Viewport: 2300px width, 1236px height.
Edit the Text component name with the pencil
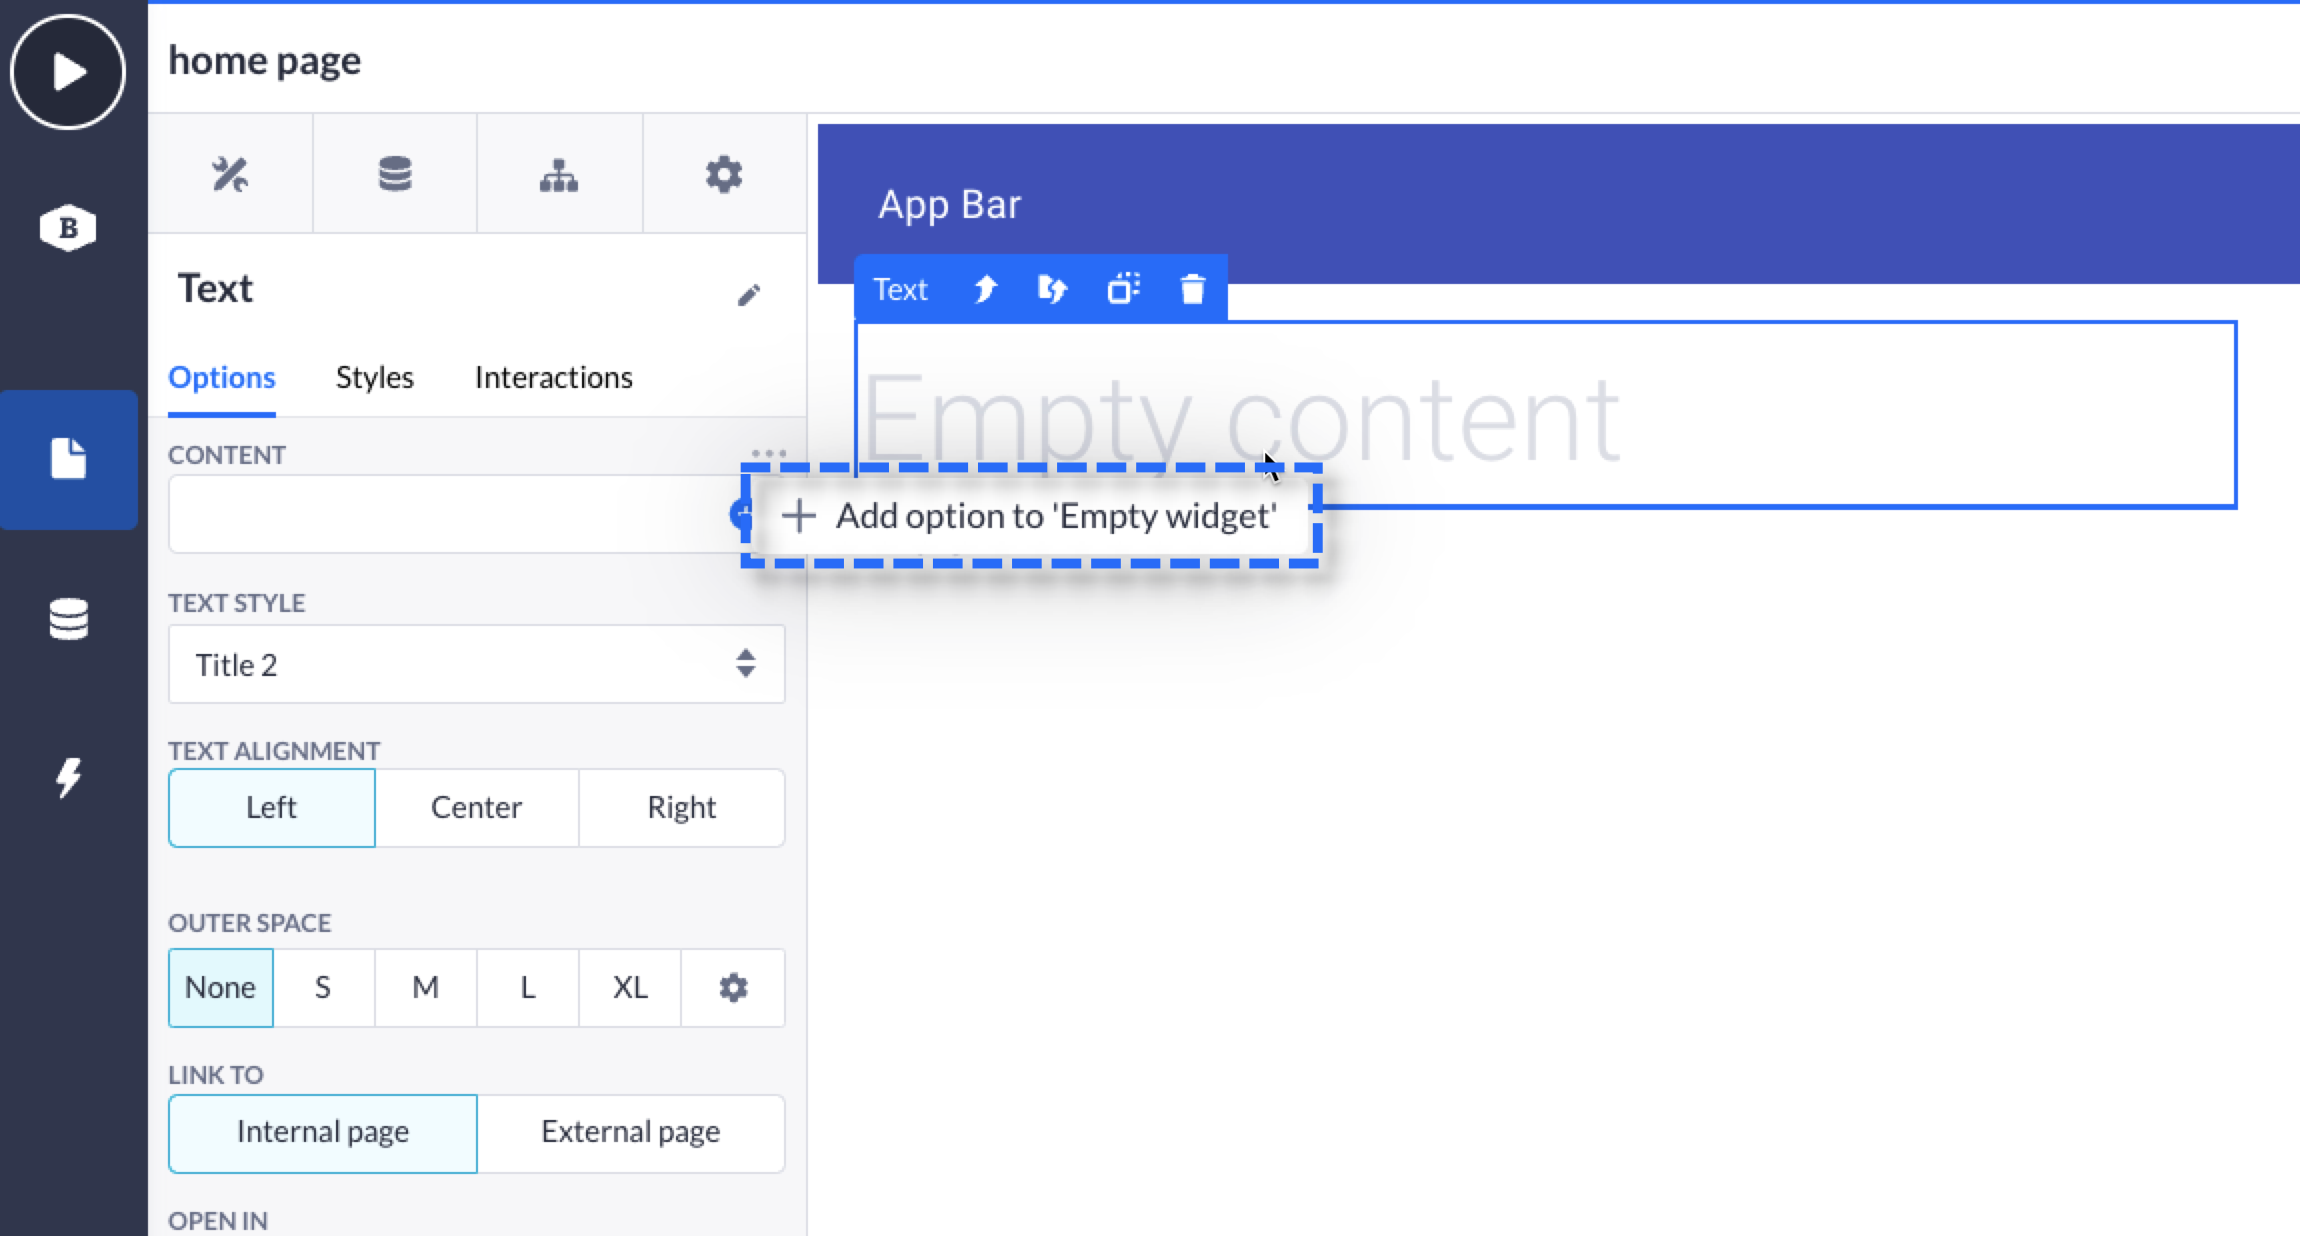749,295
